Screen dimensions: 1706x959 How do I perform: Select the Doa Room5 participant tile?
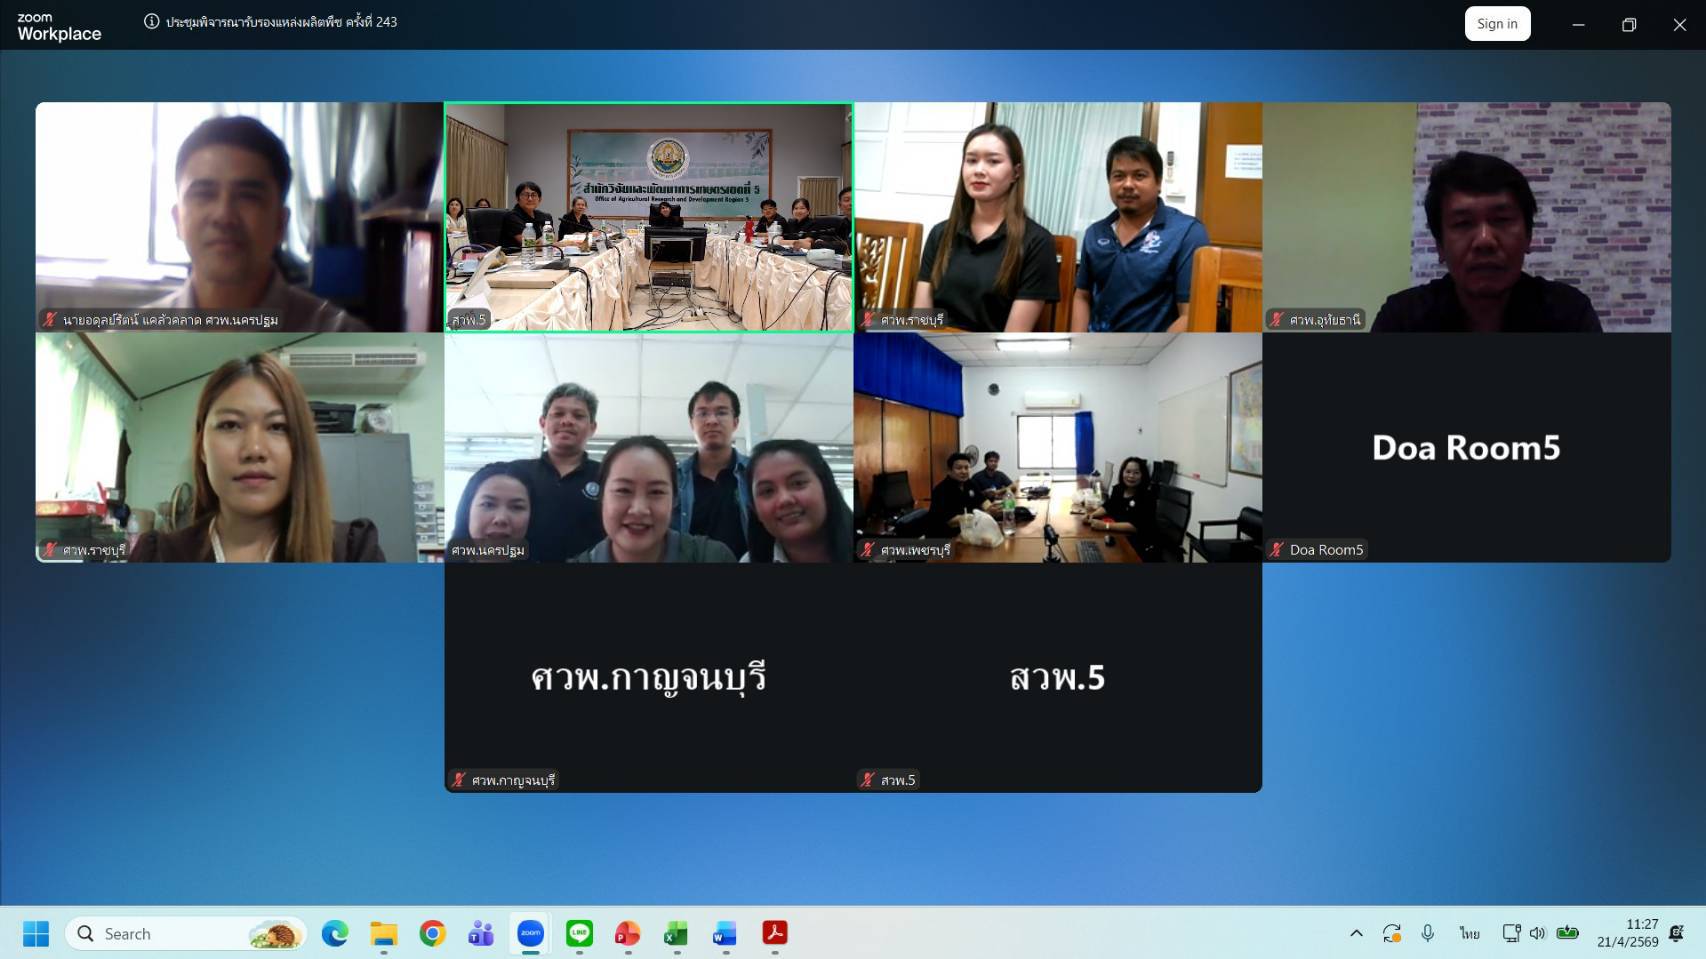pyautogui.click(x=1466, y=447)
